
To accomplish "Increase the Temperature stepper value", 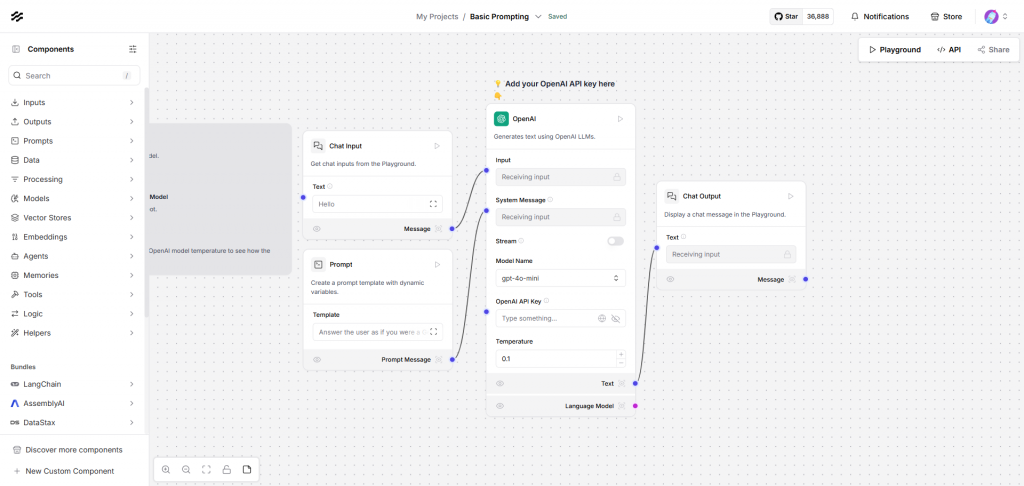I will coord(620,355).
